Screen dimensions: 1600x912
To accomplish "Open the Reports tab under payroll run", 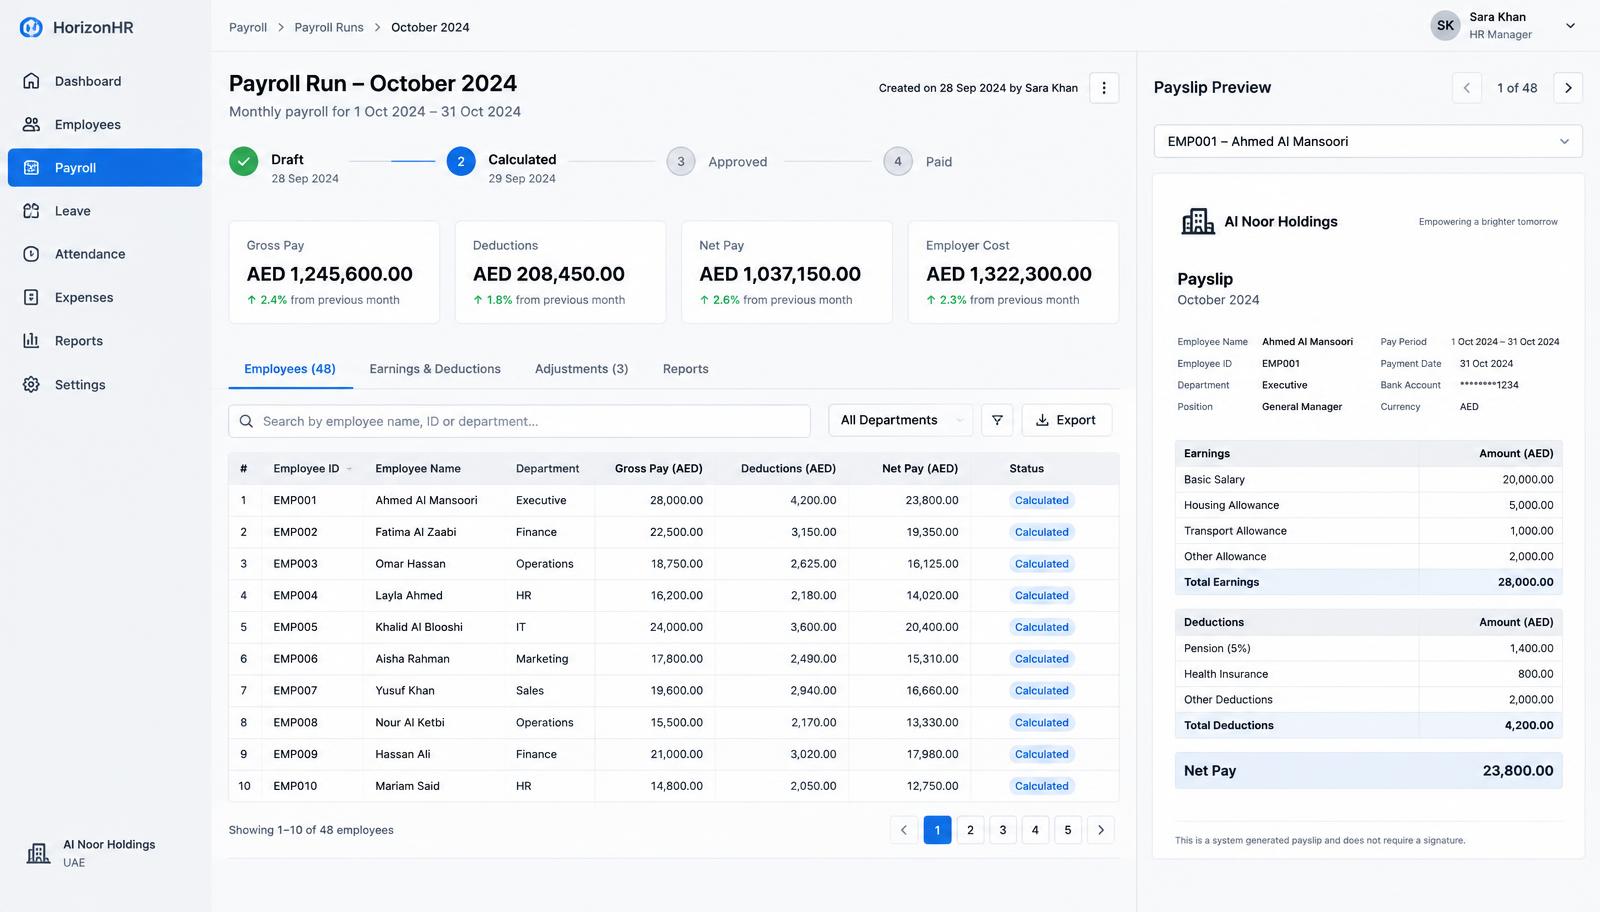I will click(x=685, y=369).
